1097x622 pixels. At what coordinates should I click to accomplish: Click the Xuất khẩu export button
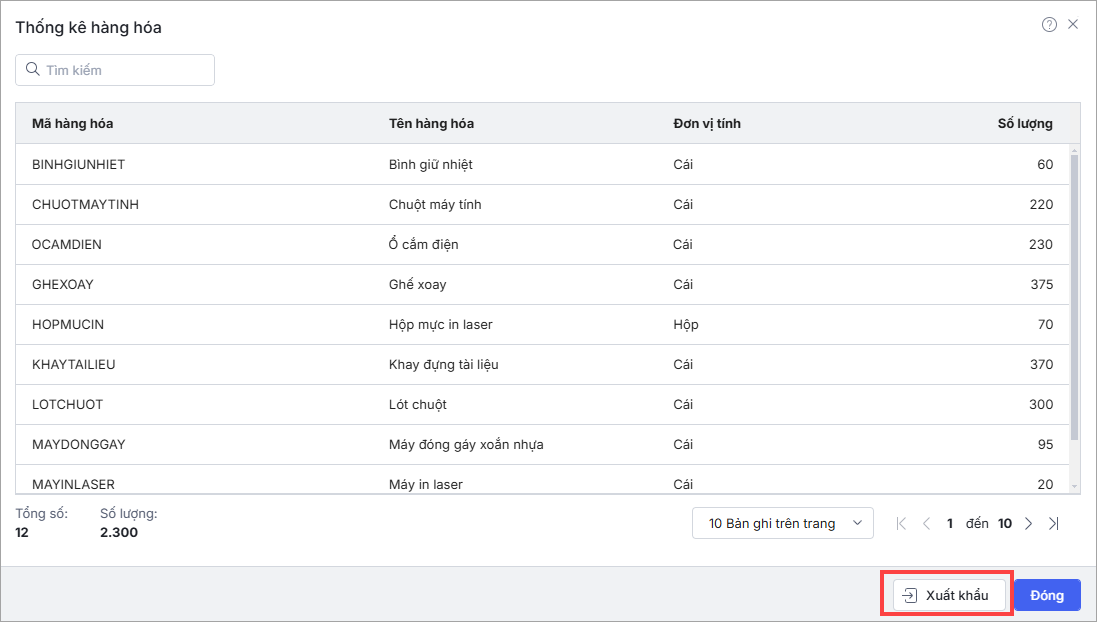(x=947, y=595)
